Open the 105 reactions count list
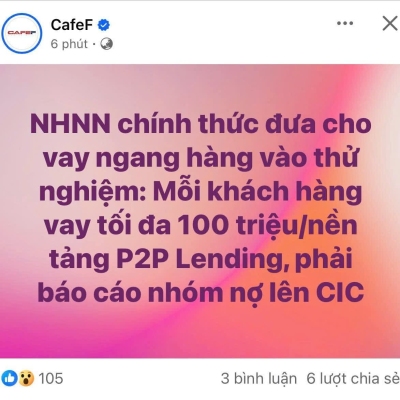 [x=51, y=379]
